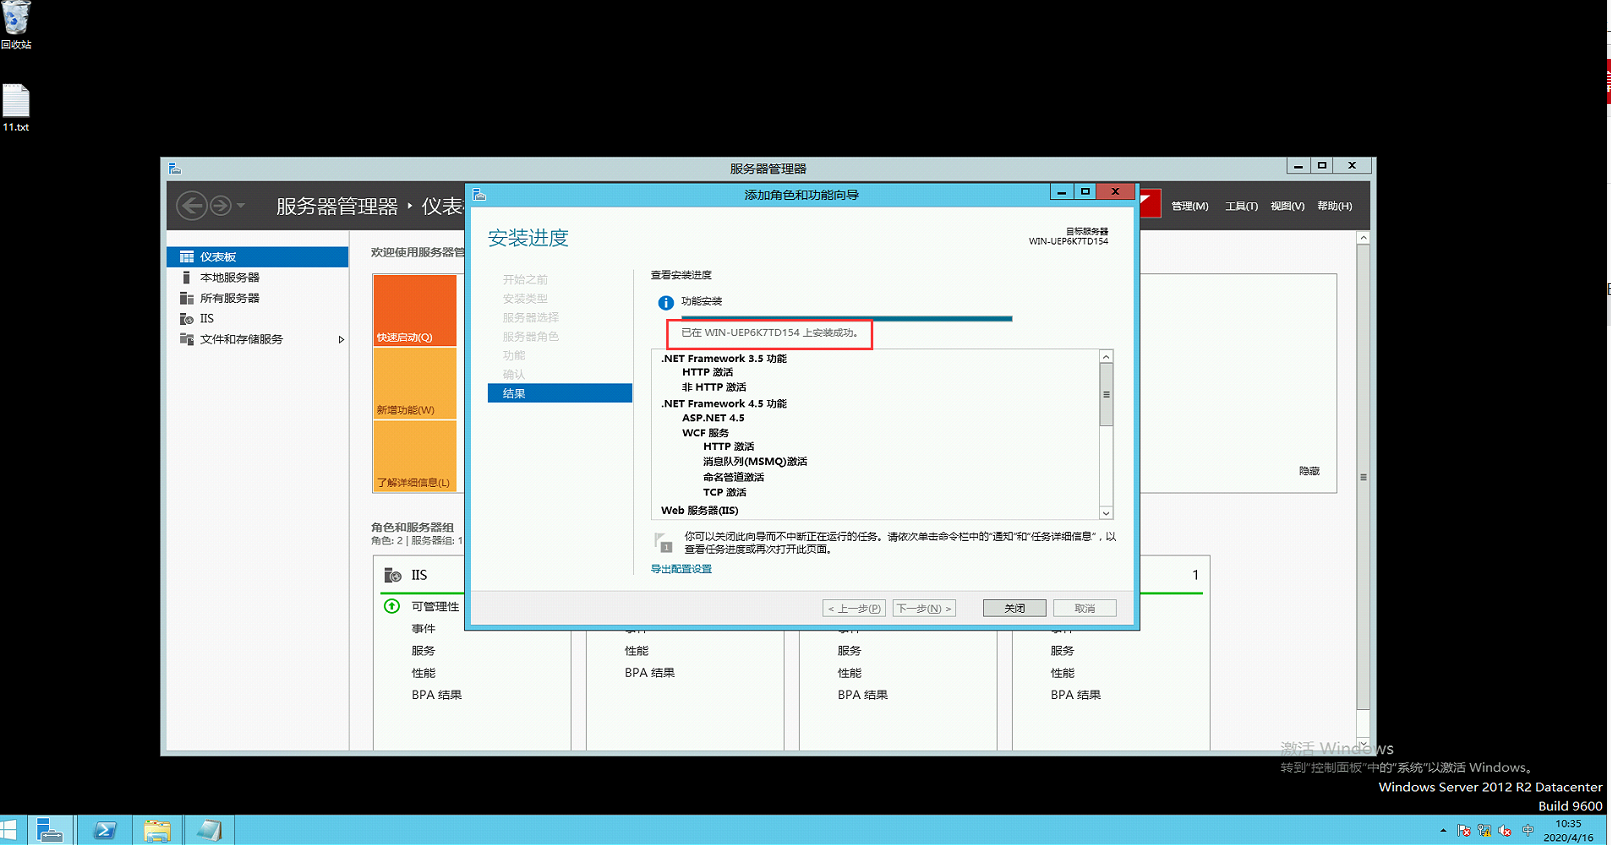The height and width of the screenshot is (845, 1611).
Task: Open the 工具(T) menu
Action: click(x=1241, y=206)
